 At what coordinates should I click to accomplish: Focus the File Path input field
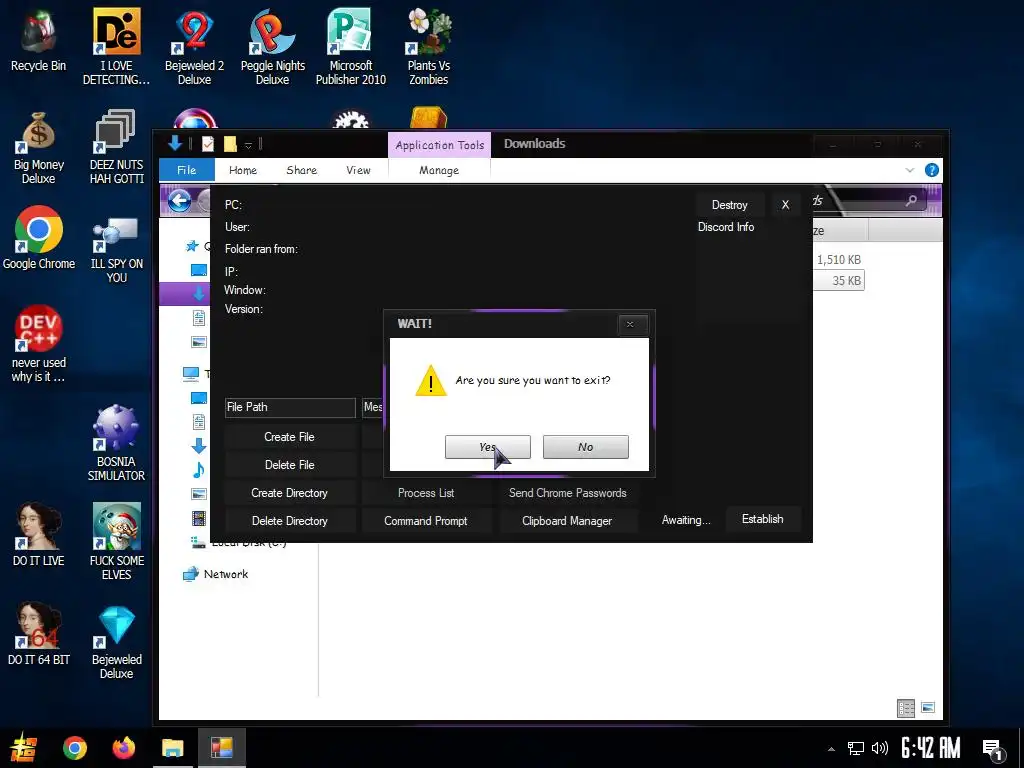coord(290,408)
